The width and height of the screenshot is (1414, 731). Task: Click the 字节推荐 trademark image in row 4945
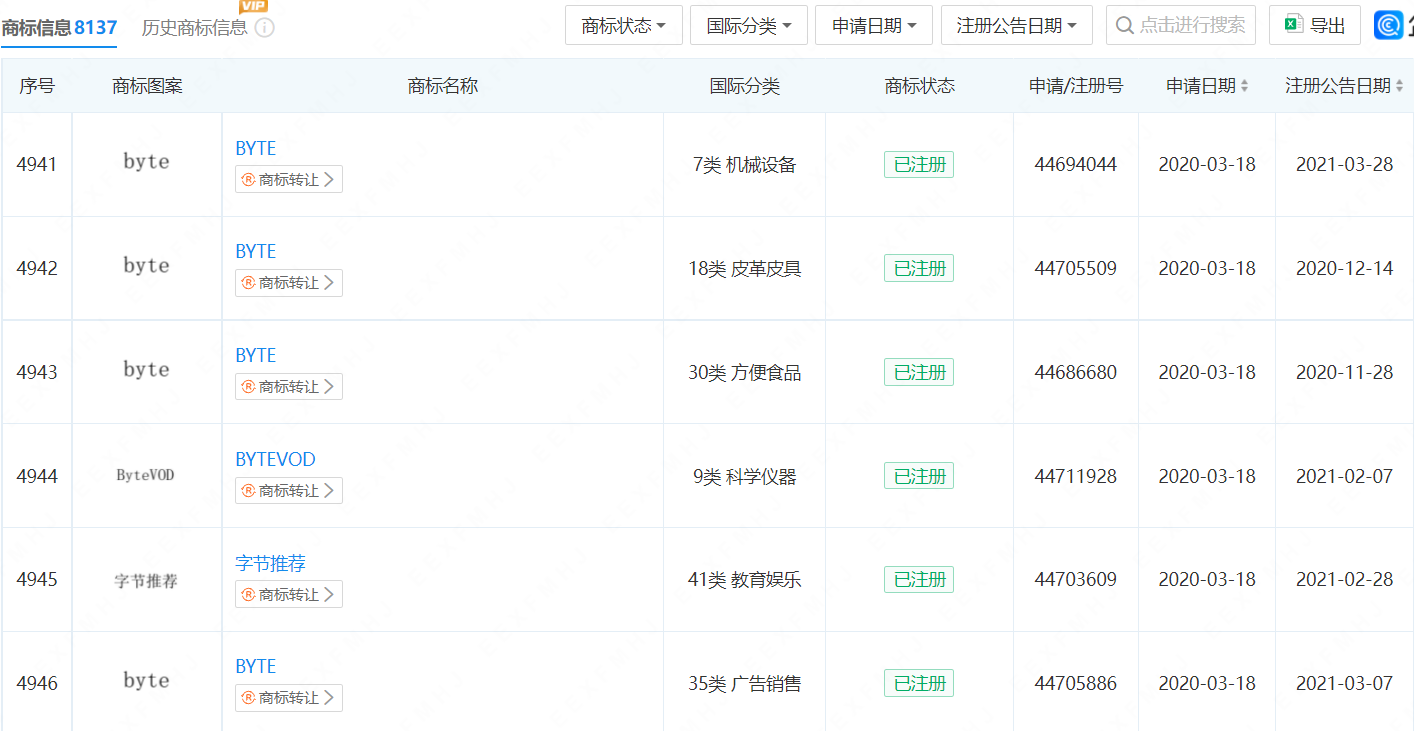[x=146, y=580]
